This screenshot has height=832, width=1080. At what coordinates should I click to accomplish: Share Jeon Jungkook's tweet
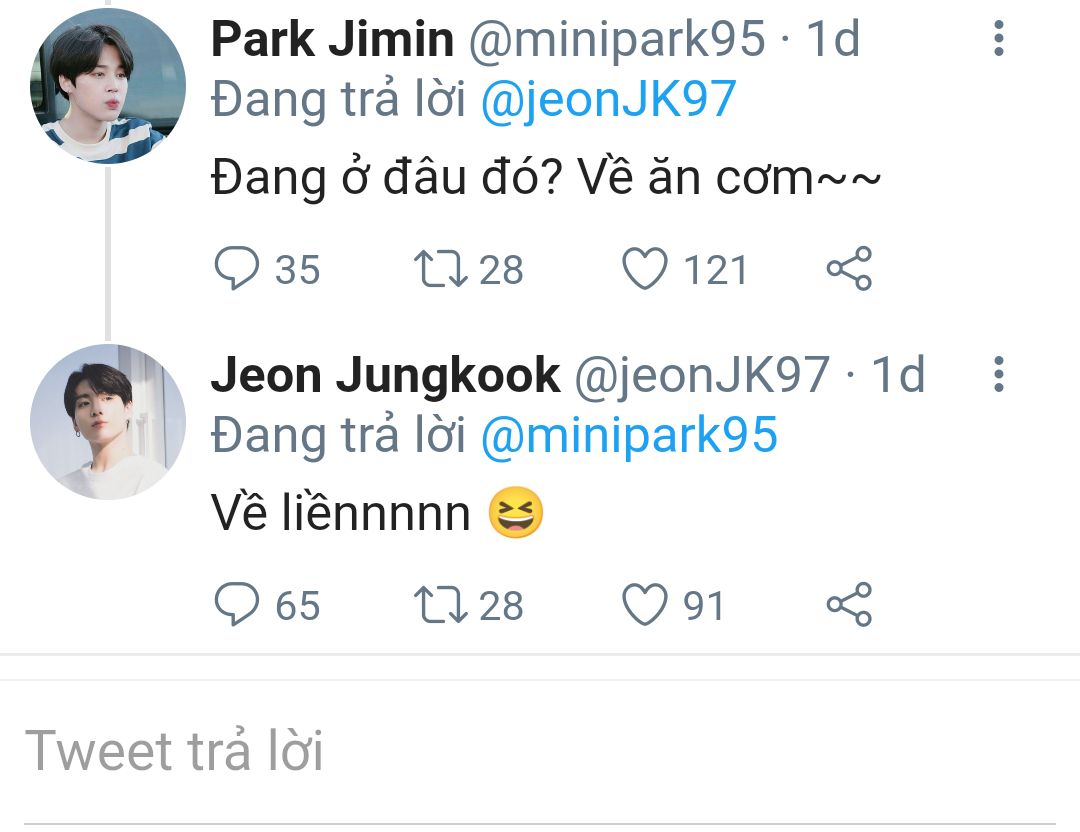[x=849, y=605]
